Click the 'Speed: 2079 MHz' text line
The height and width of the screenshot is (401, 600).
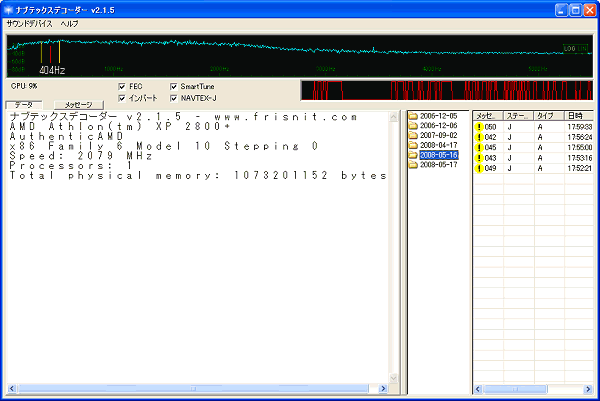pos(81,156)
